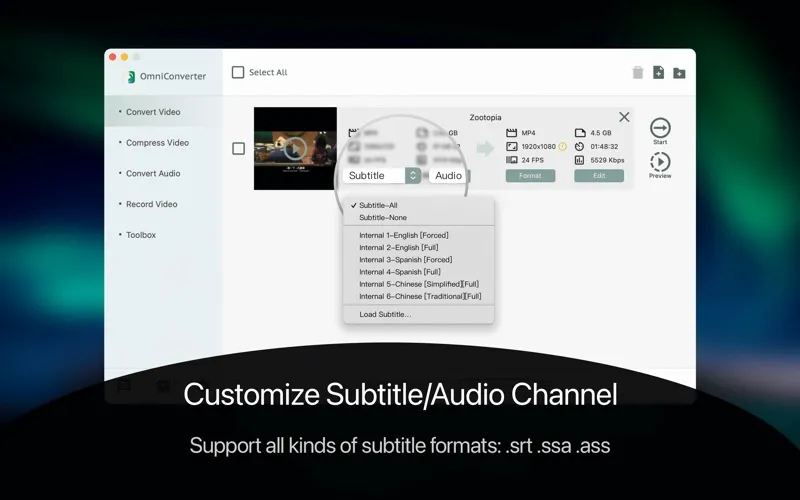Choose Subtitle-All option

[x=418, y=205]
